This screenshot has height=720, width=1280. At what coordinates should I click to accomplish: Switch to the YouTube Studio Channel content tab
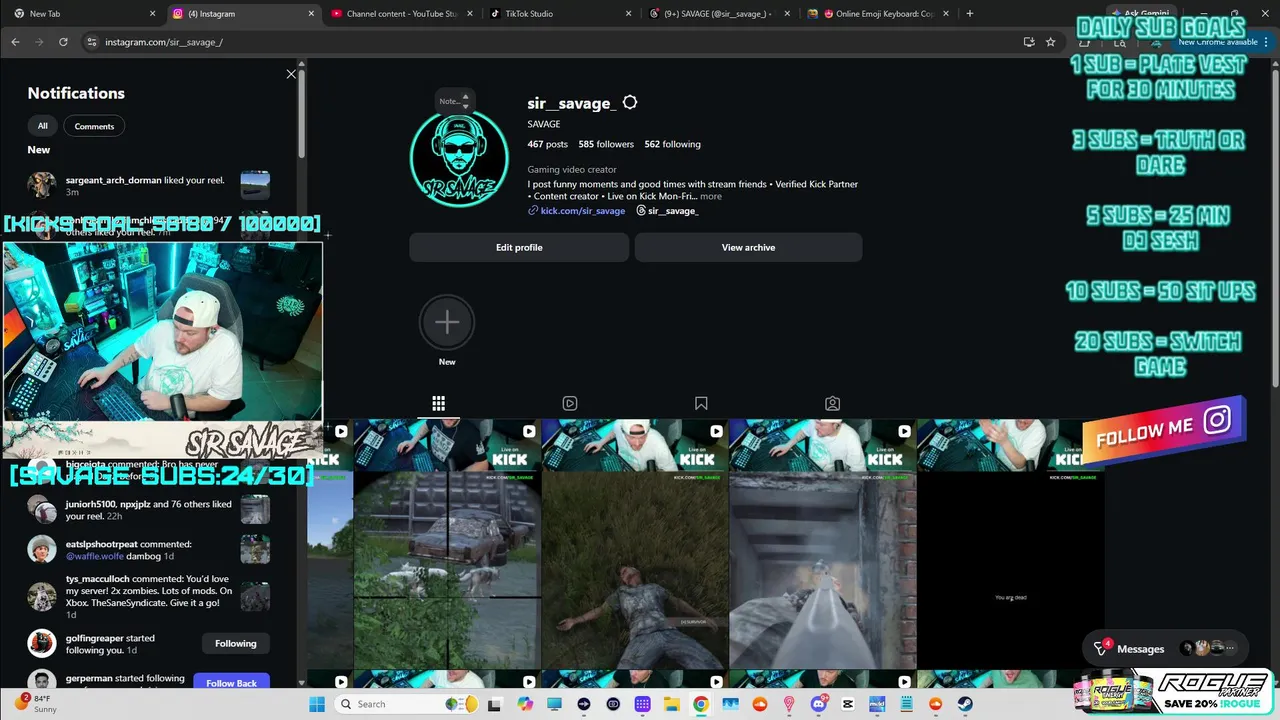(401, 14)
